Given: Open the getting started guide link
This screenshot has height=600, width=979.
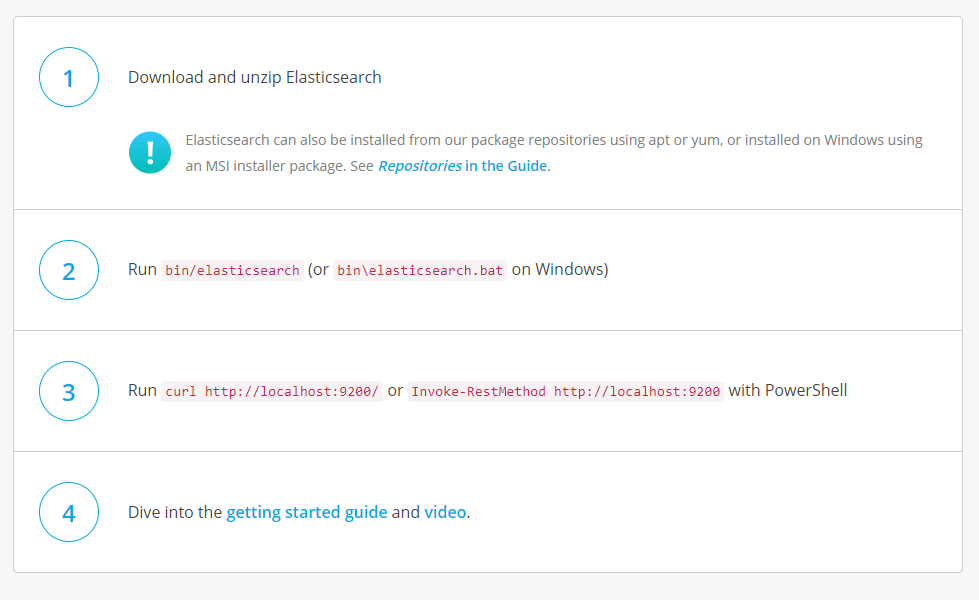Looking at the screenshot, I should tap(307, 513).
